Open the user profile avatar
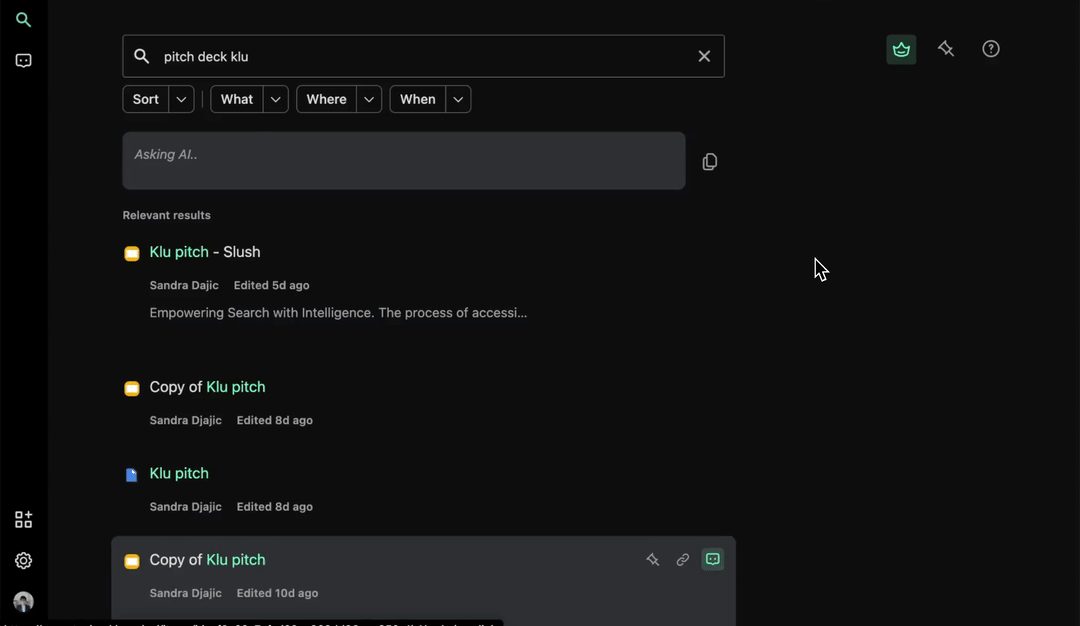 23,602
